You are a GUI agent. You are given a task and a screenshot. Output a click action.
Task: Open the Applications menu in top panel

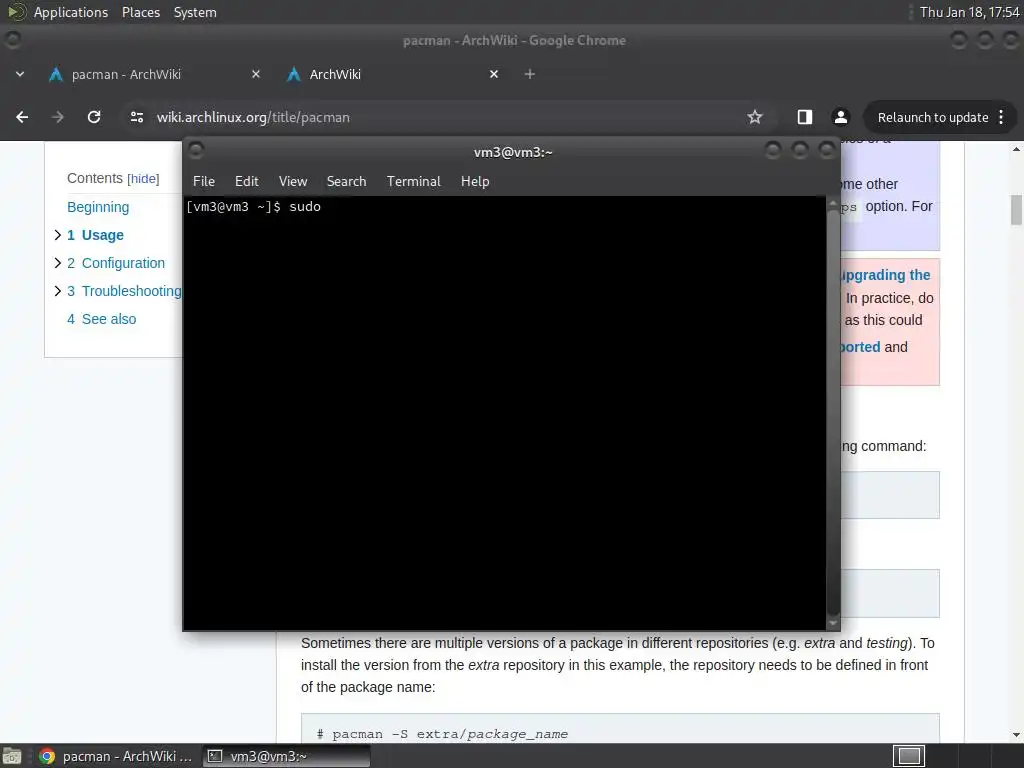point(71,12)
